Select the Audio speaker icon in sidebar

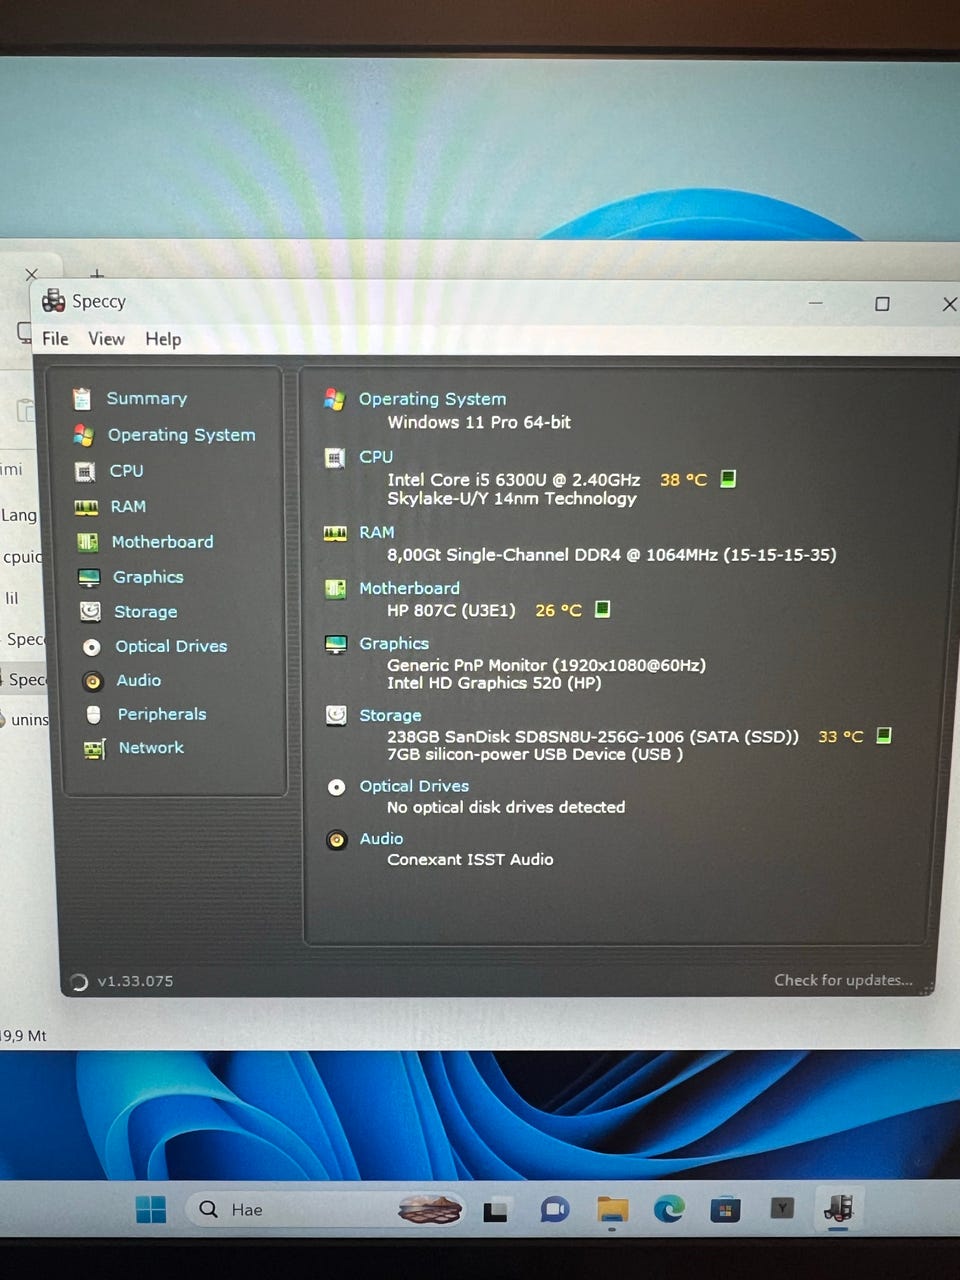tap(93, 681)
